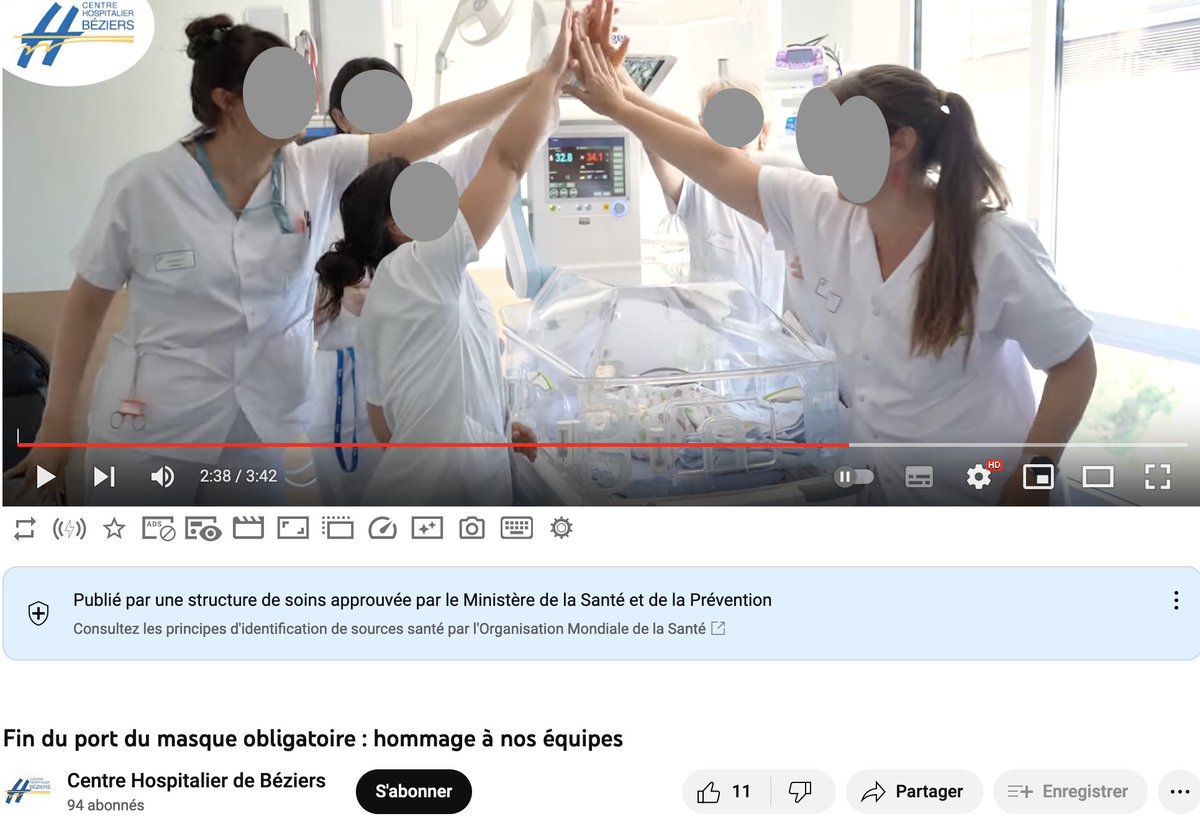Enable theater mode view

click(1098, 477)
